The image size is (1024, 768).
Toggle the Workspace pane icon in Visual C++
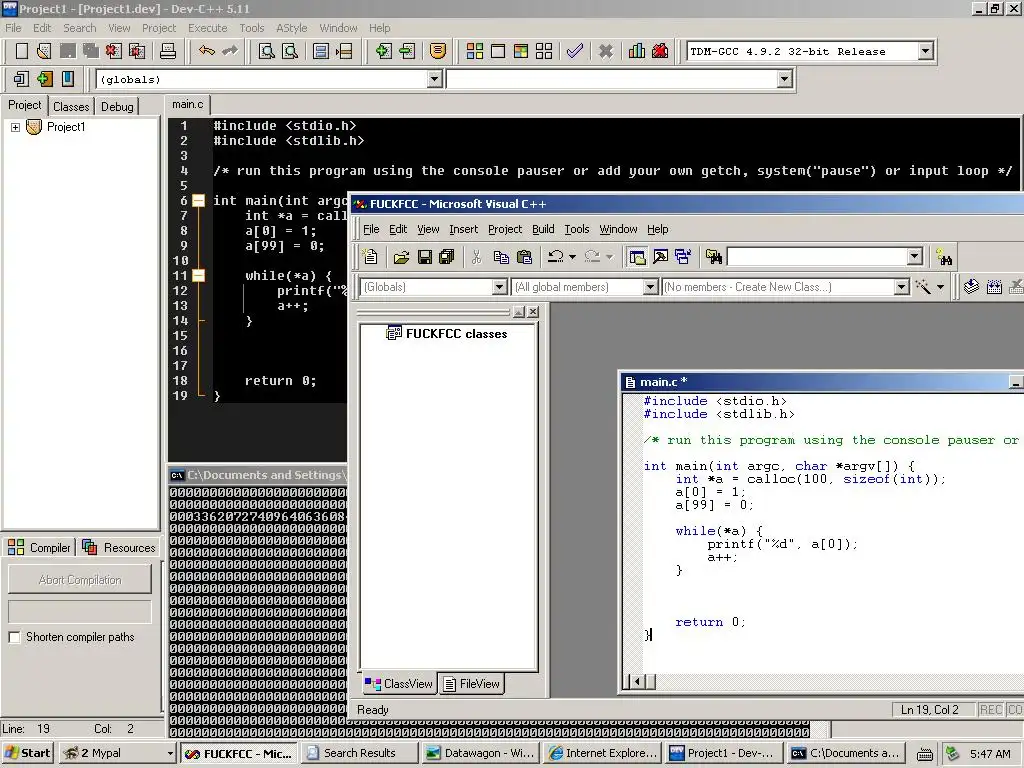(637, 257)
